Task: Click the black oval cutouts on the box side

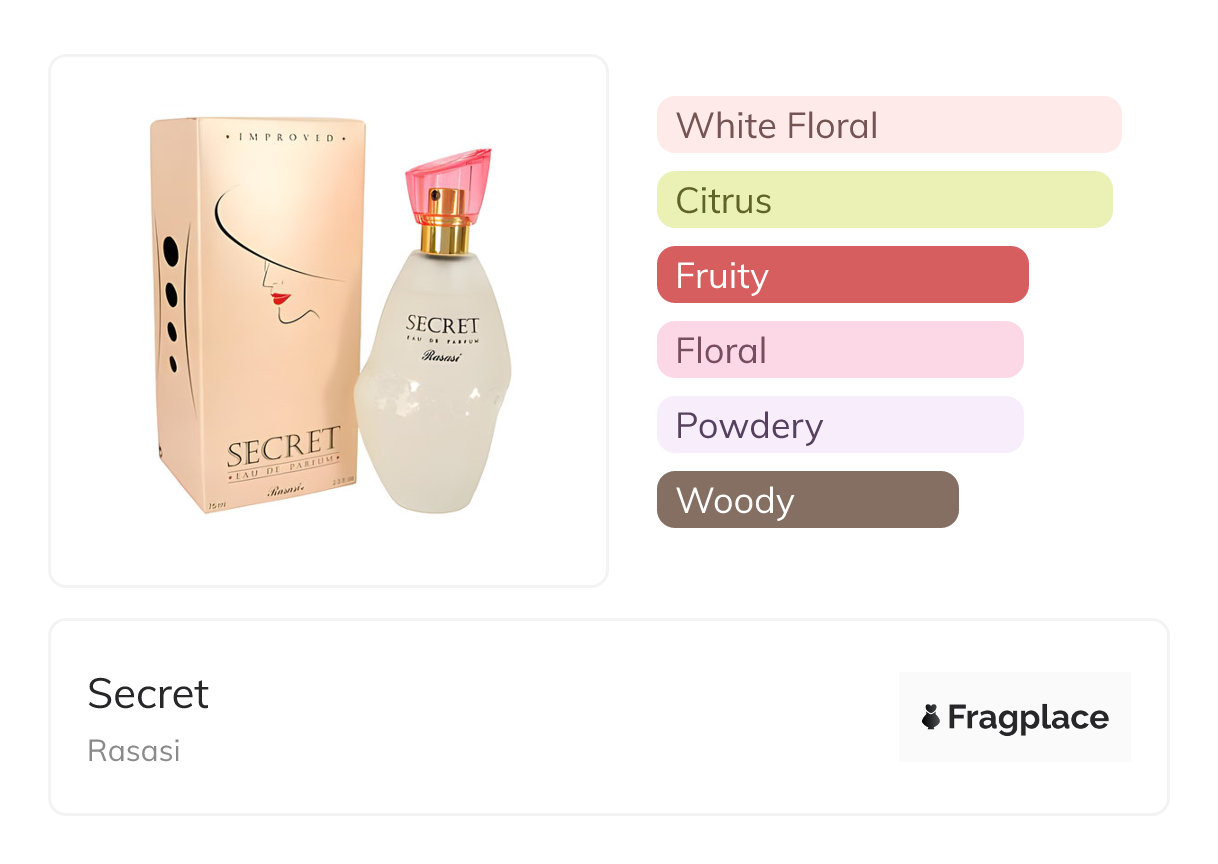Action: coord(171,302)
